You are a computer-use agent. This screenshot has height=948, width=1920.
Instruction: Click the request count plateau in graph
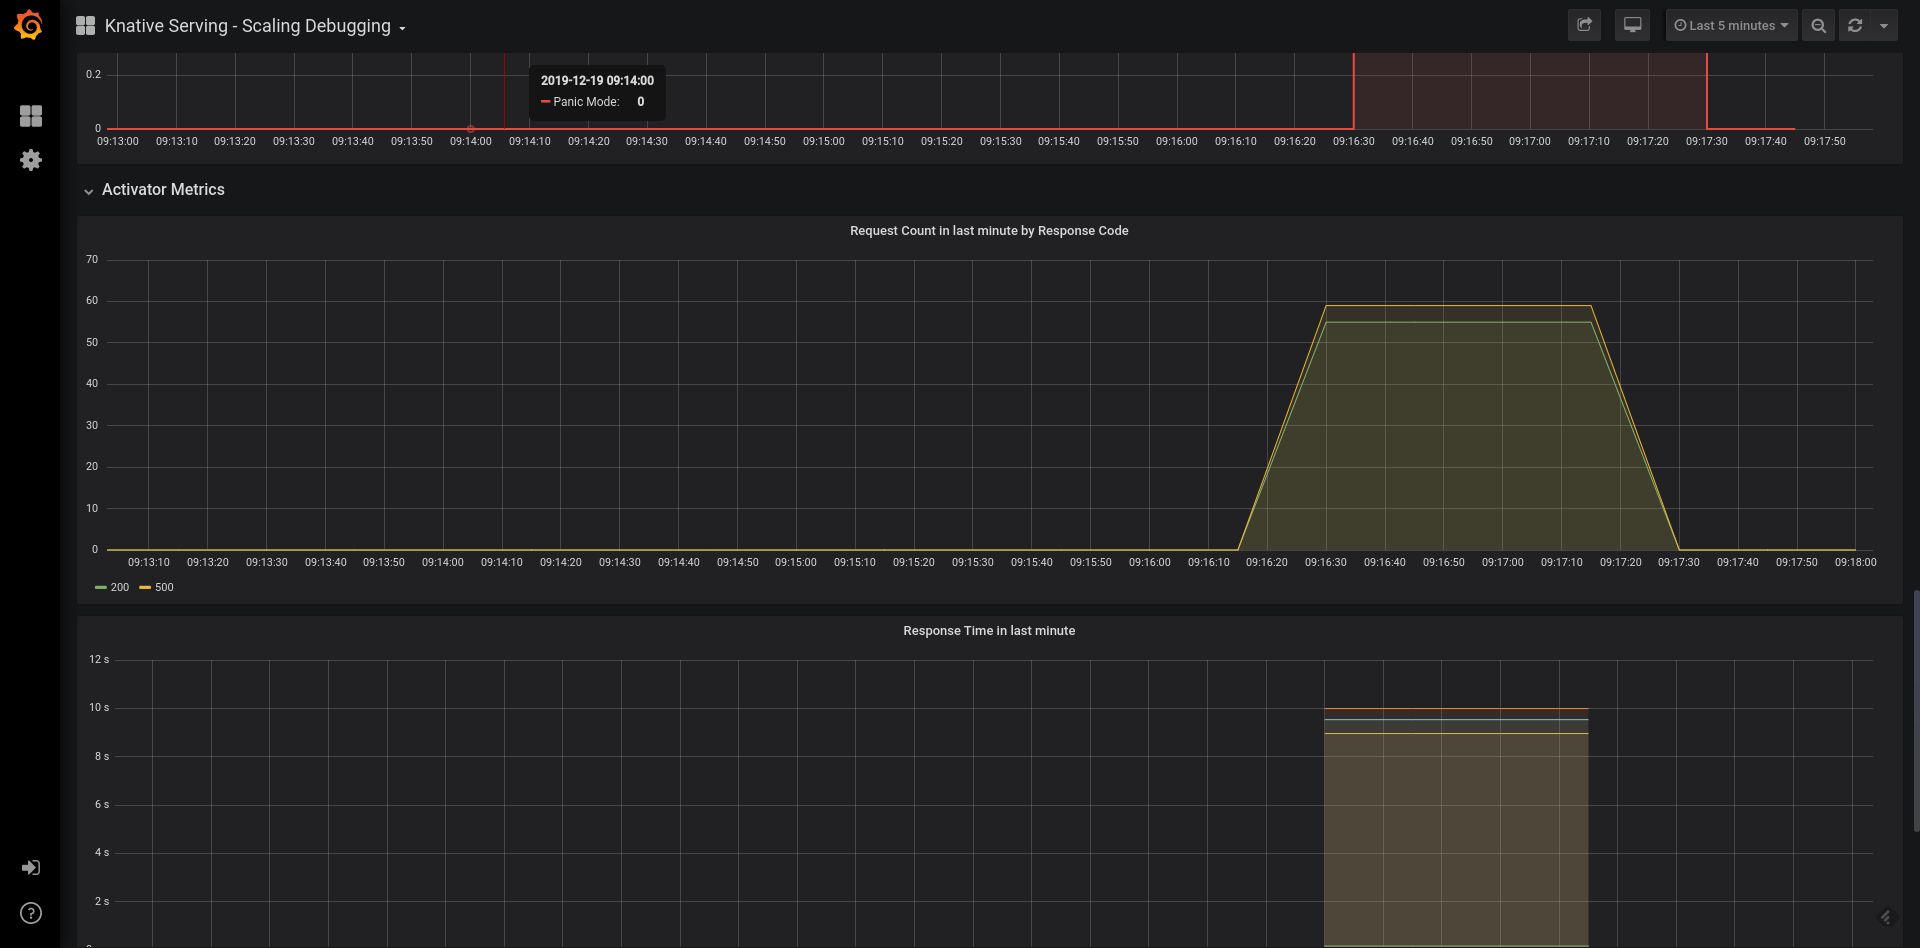1458,306
